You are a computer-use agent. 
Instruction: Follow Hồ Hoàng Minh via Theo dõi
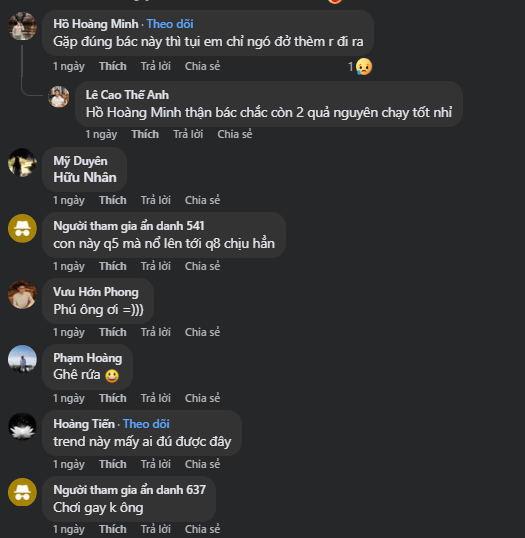point(170,24)
